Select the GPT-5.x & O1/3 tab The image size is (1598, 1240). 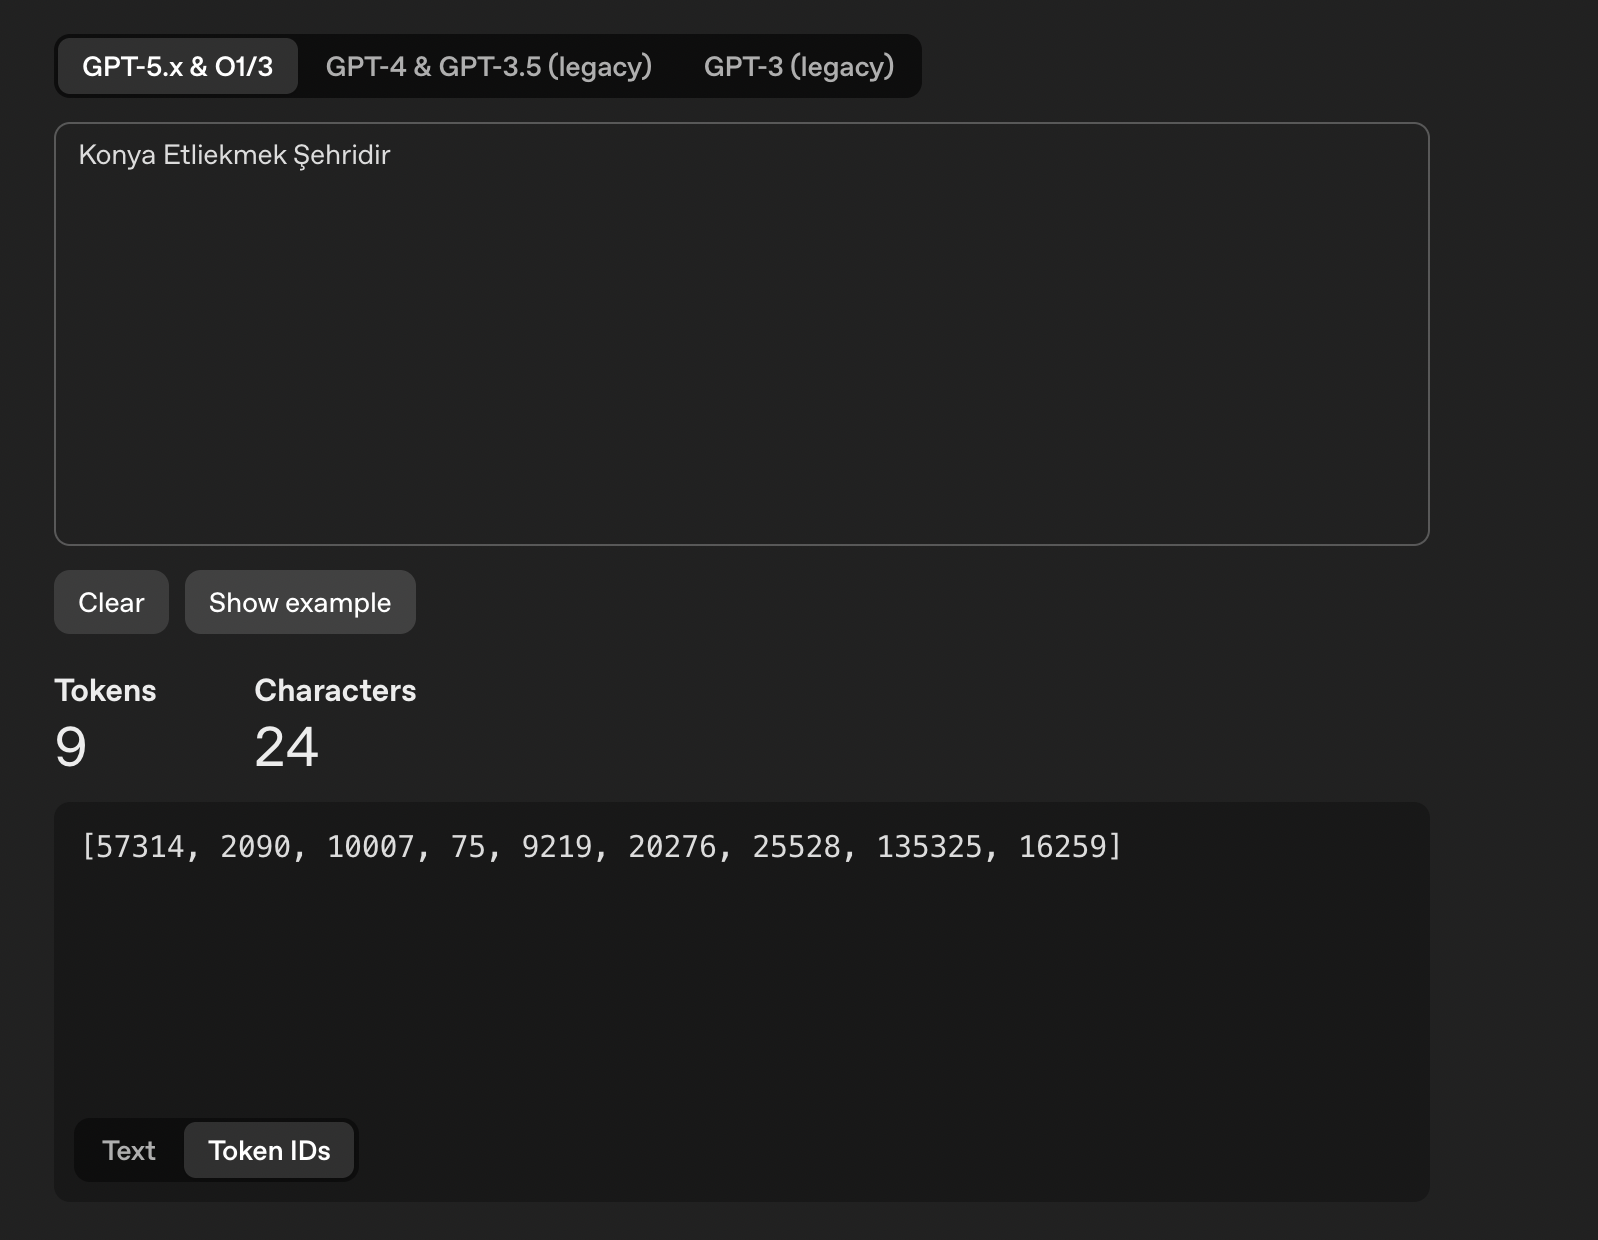[177, 67]
